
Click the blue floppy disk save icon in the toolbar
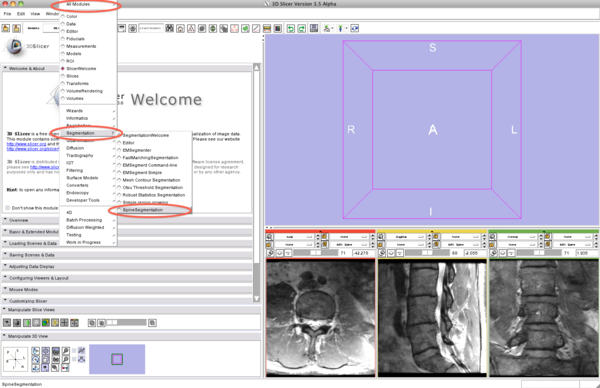tap(314, 28)
